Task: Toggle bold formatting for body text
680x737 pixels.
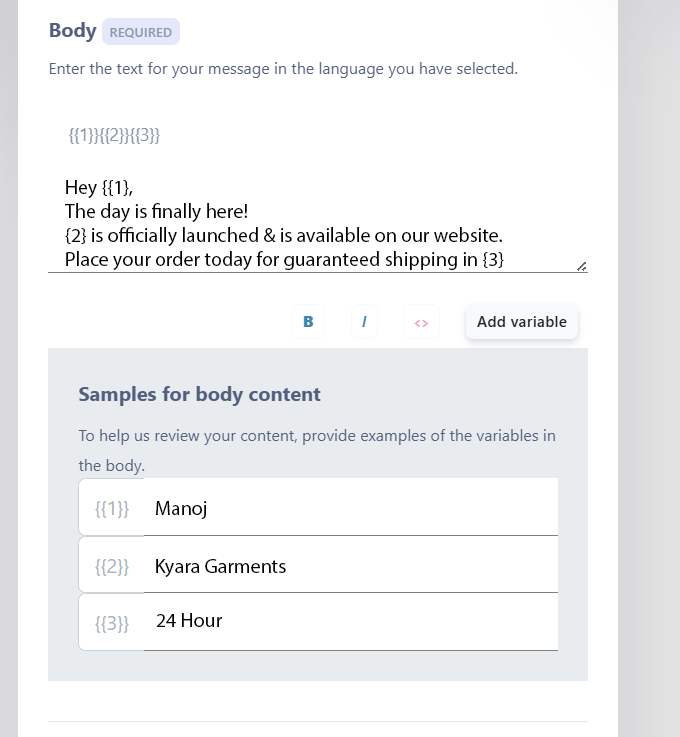Action: point(308,322)
